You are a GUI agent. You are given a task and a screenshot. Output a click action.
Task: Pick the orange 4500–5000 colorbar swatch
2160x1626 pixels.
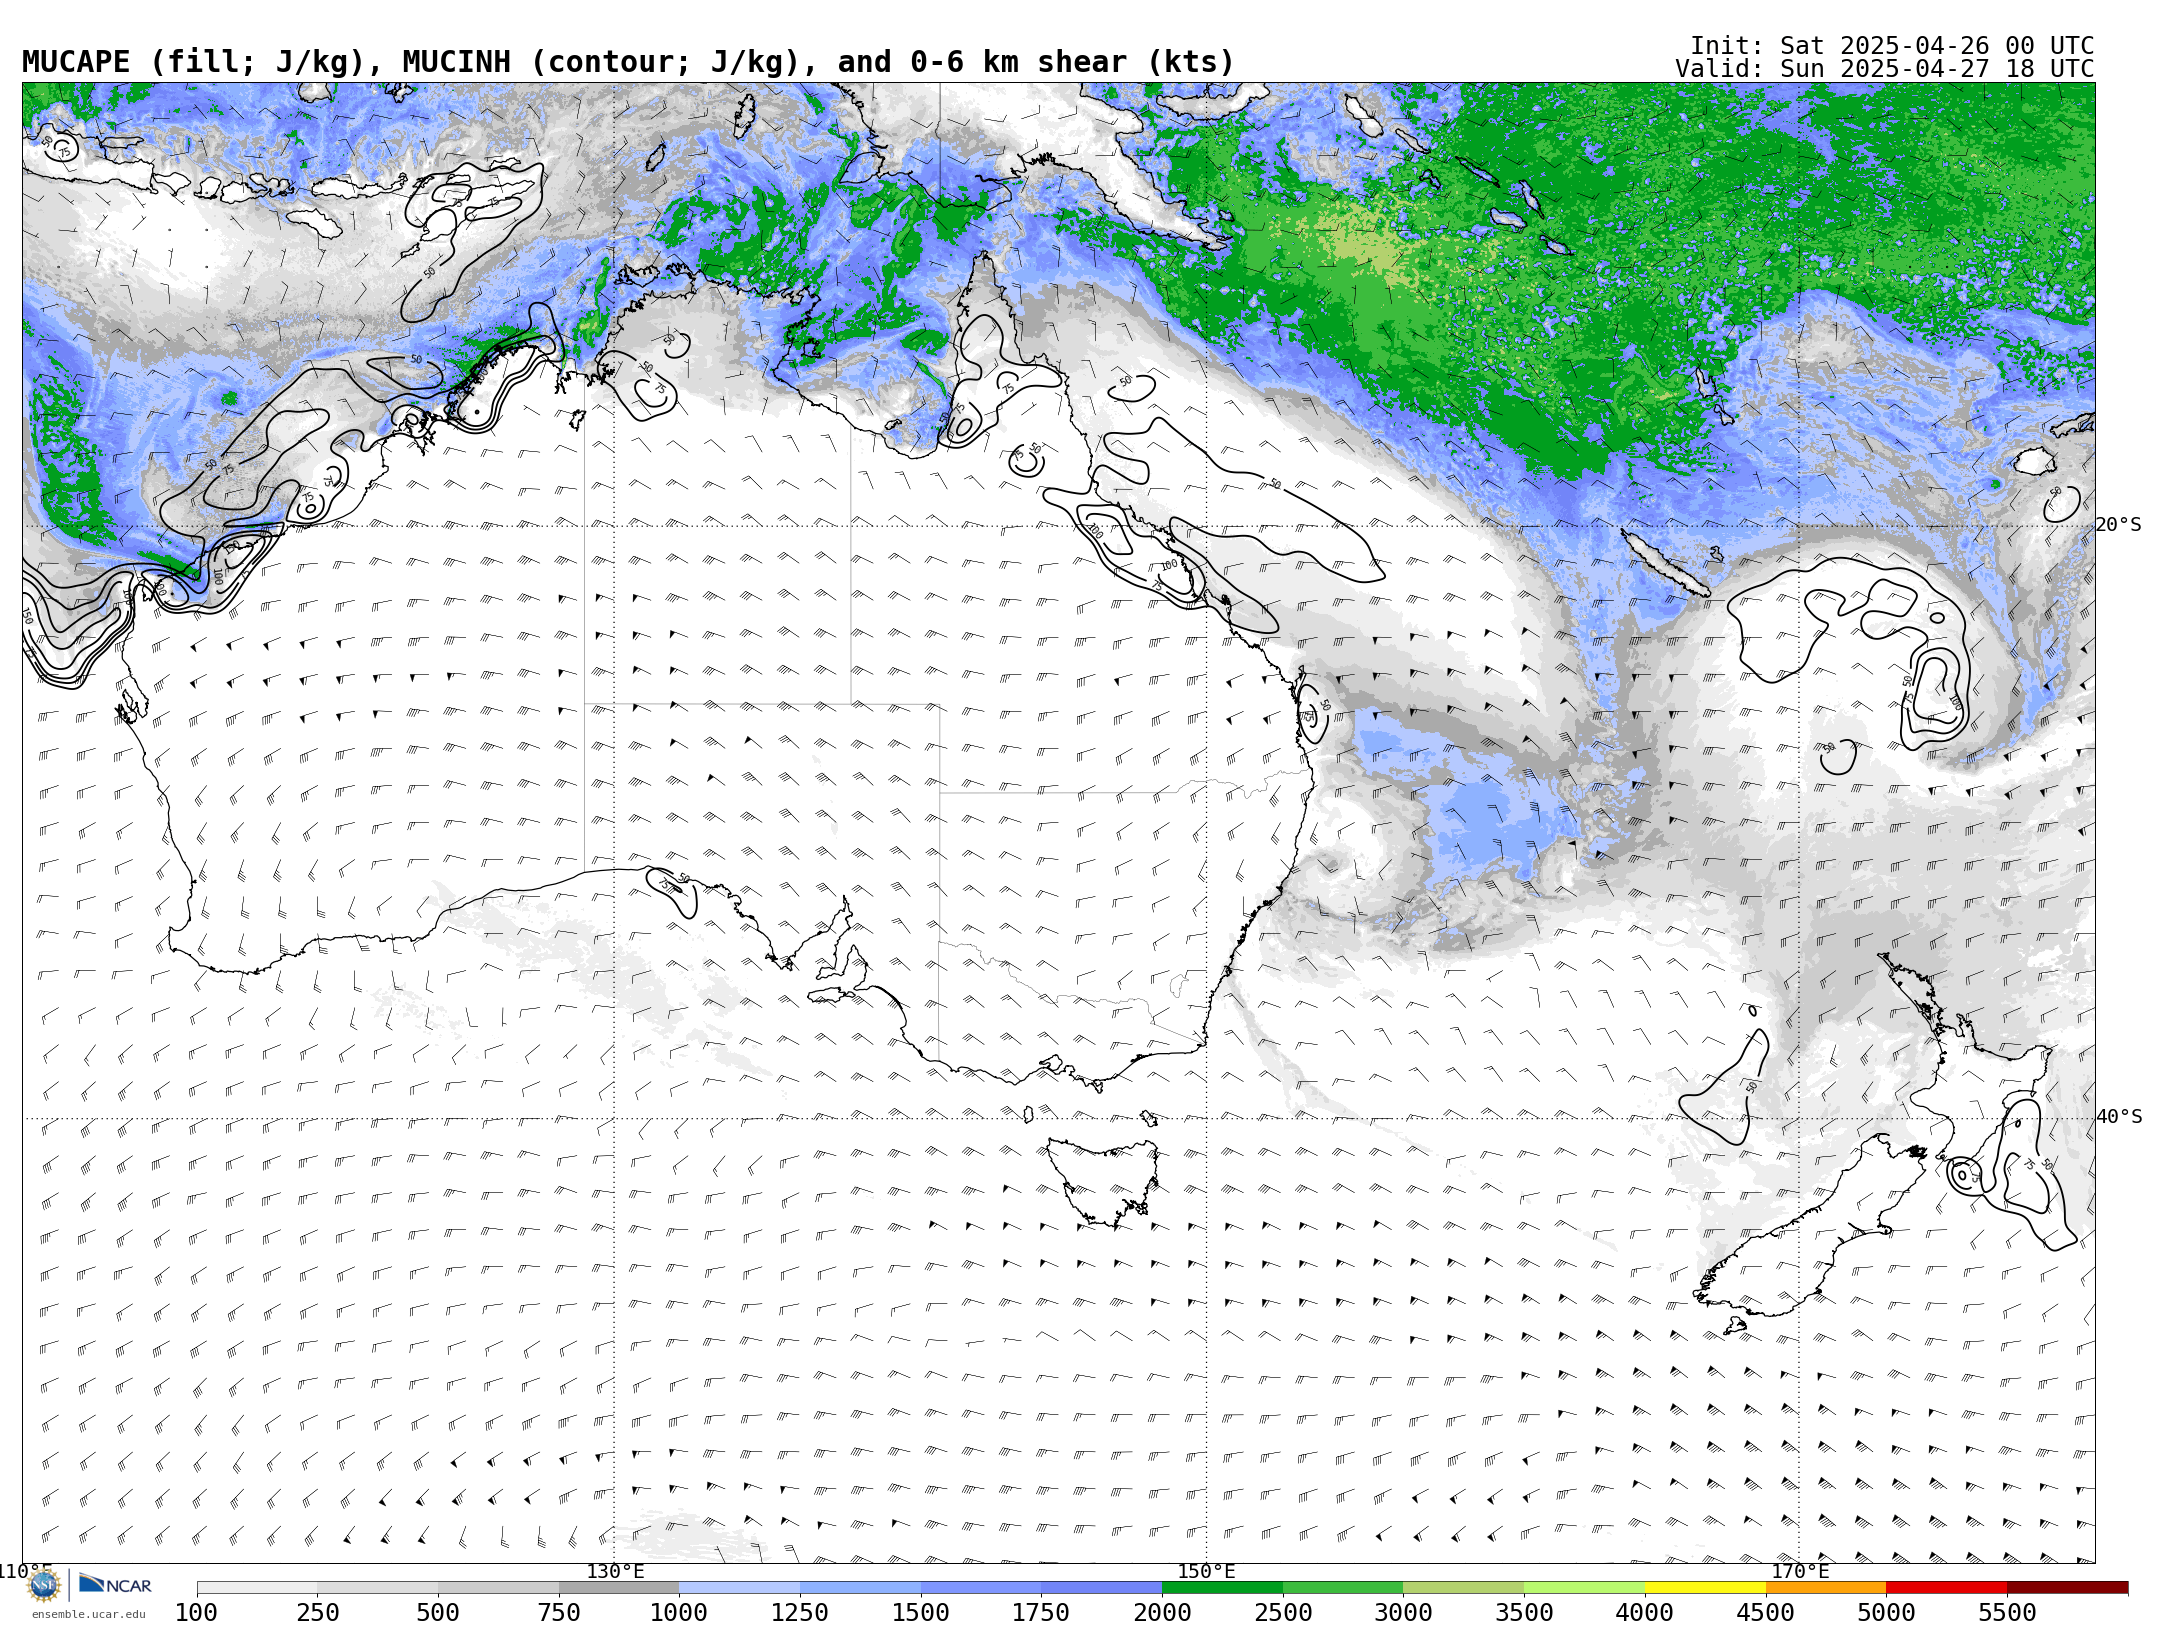tap(1826, 1588)
